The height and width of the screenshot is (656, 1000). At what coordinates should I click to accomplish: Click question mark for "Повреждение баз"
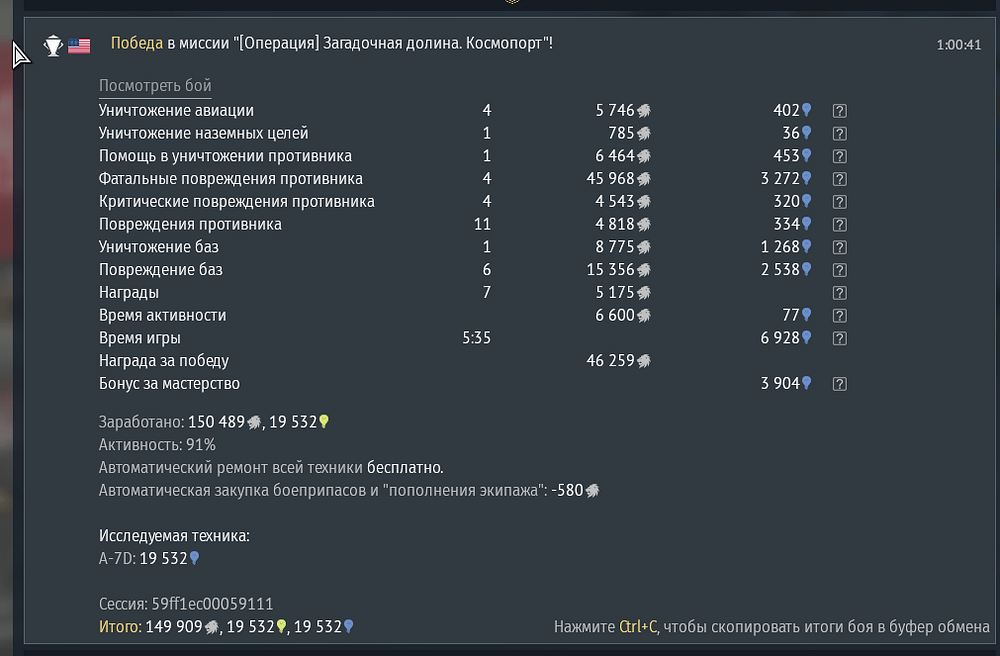click(840, 270)
